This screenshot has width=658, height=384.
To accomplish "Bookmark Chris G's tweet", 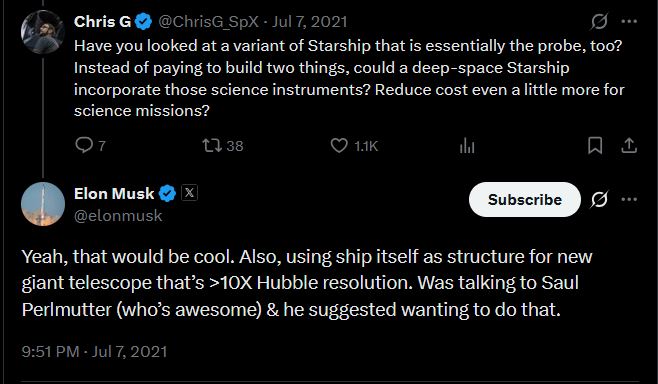I will (x=595, y=145).
